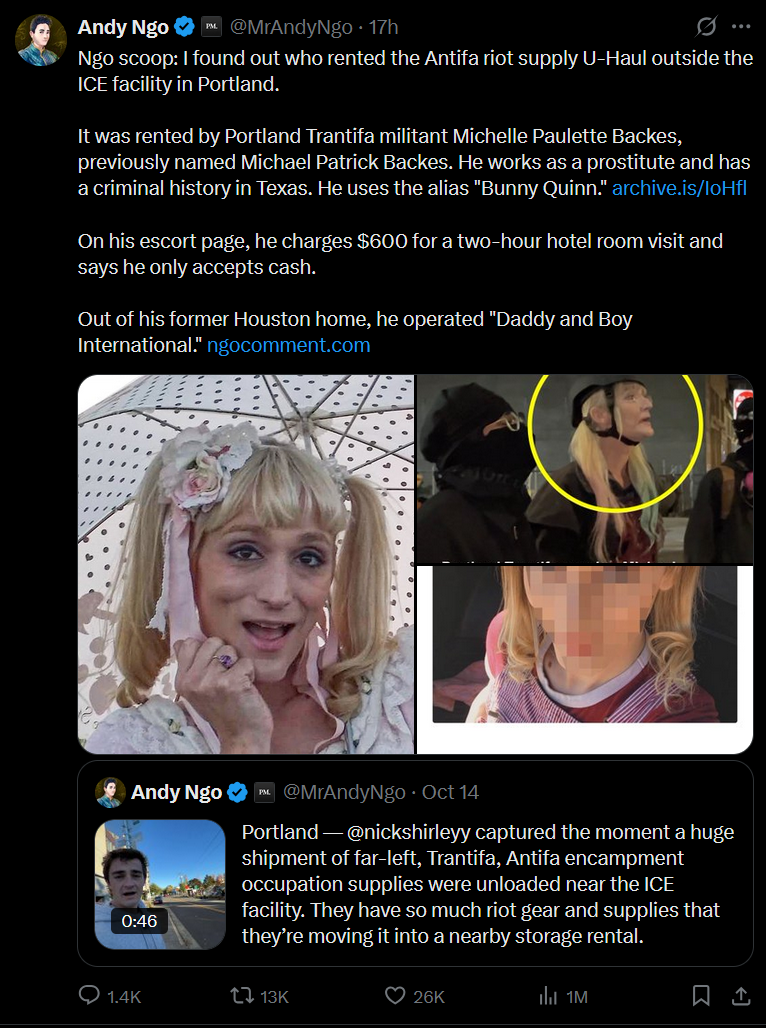Click the @MrAndyNgo handle in main post
The height and width of the screenshot is (1028, 766).
[291, 27]
